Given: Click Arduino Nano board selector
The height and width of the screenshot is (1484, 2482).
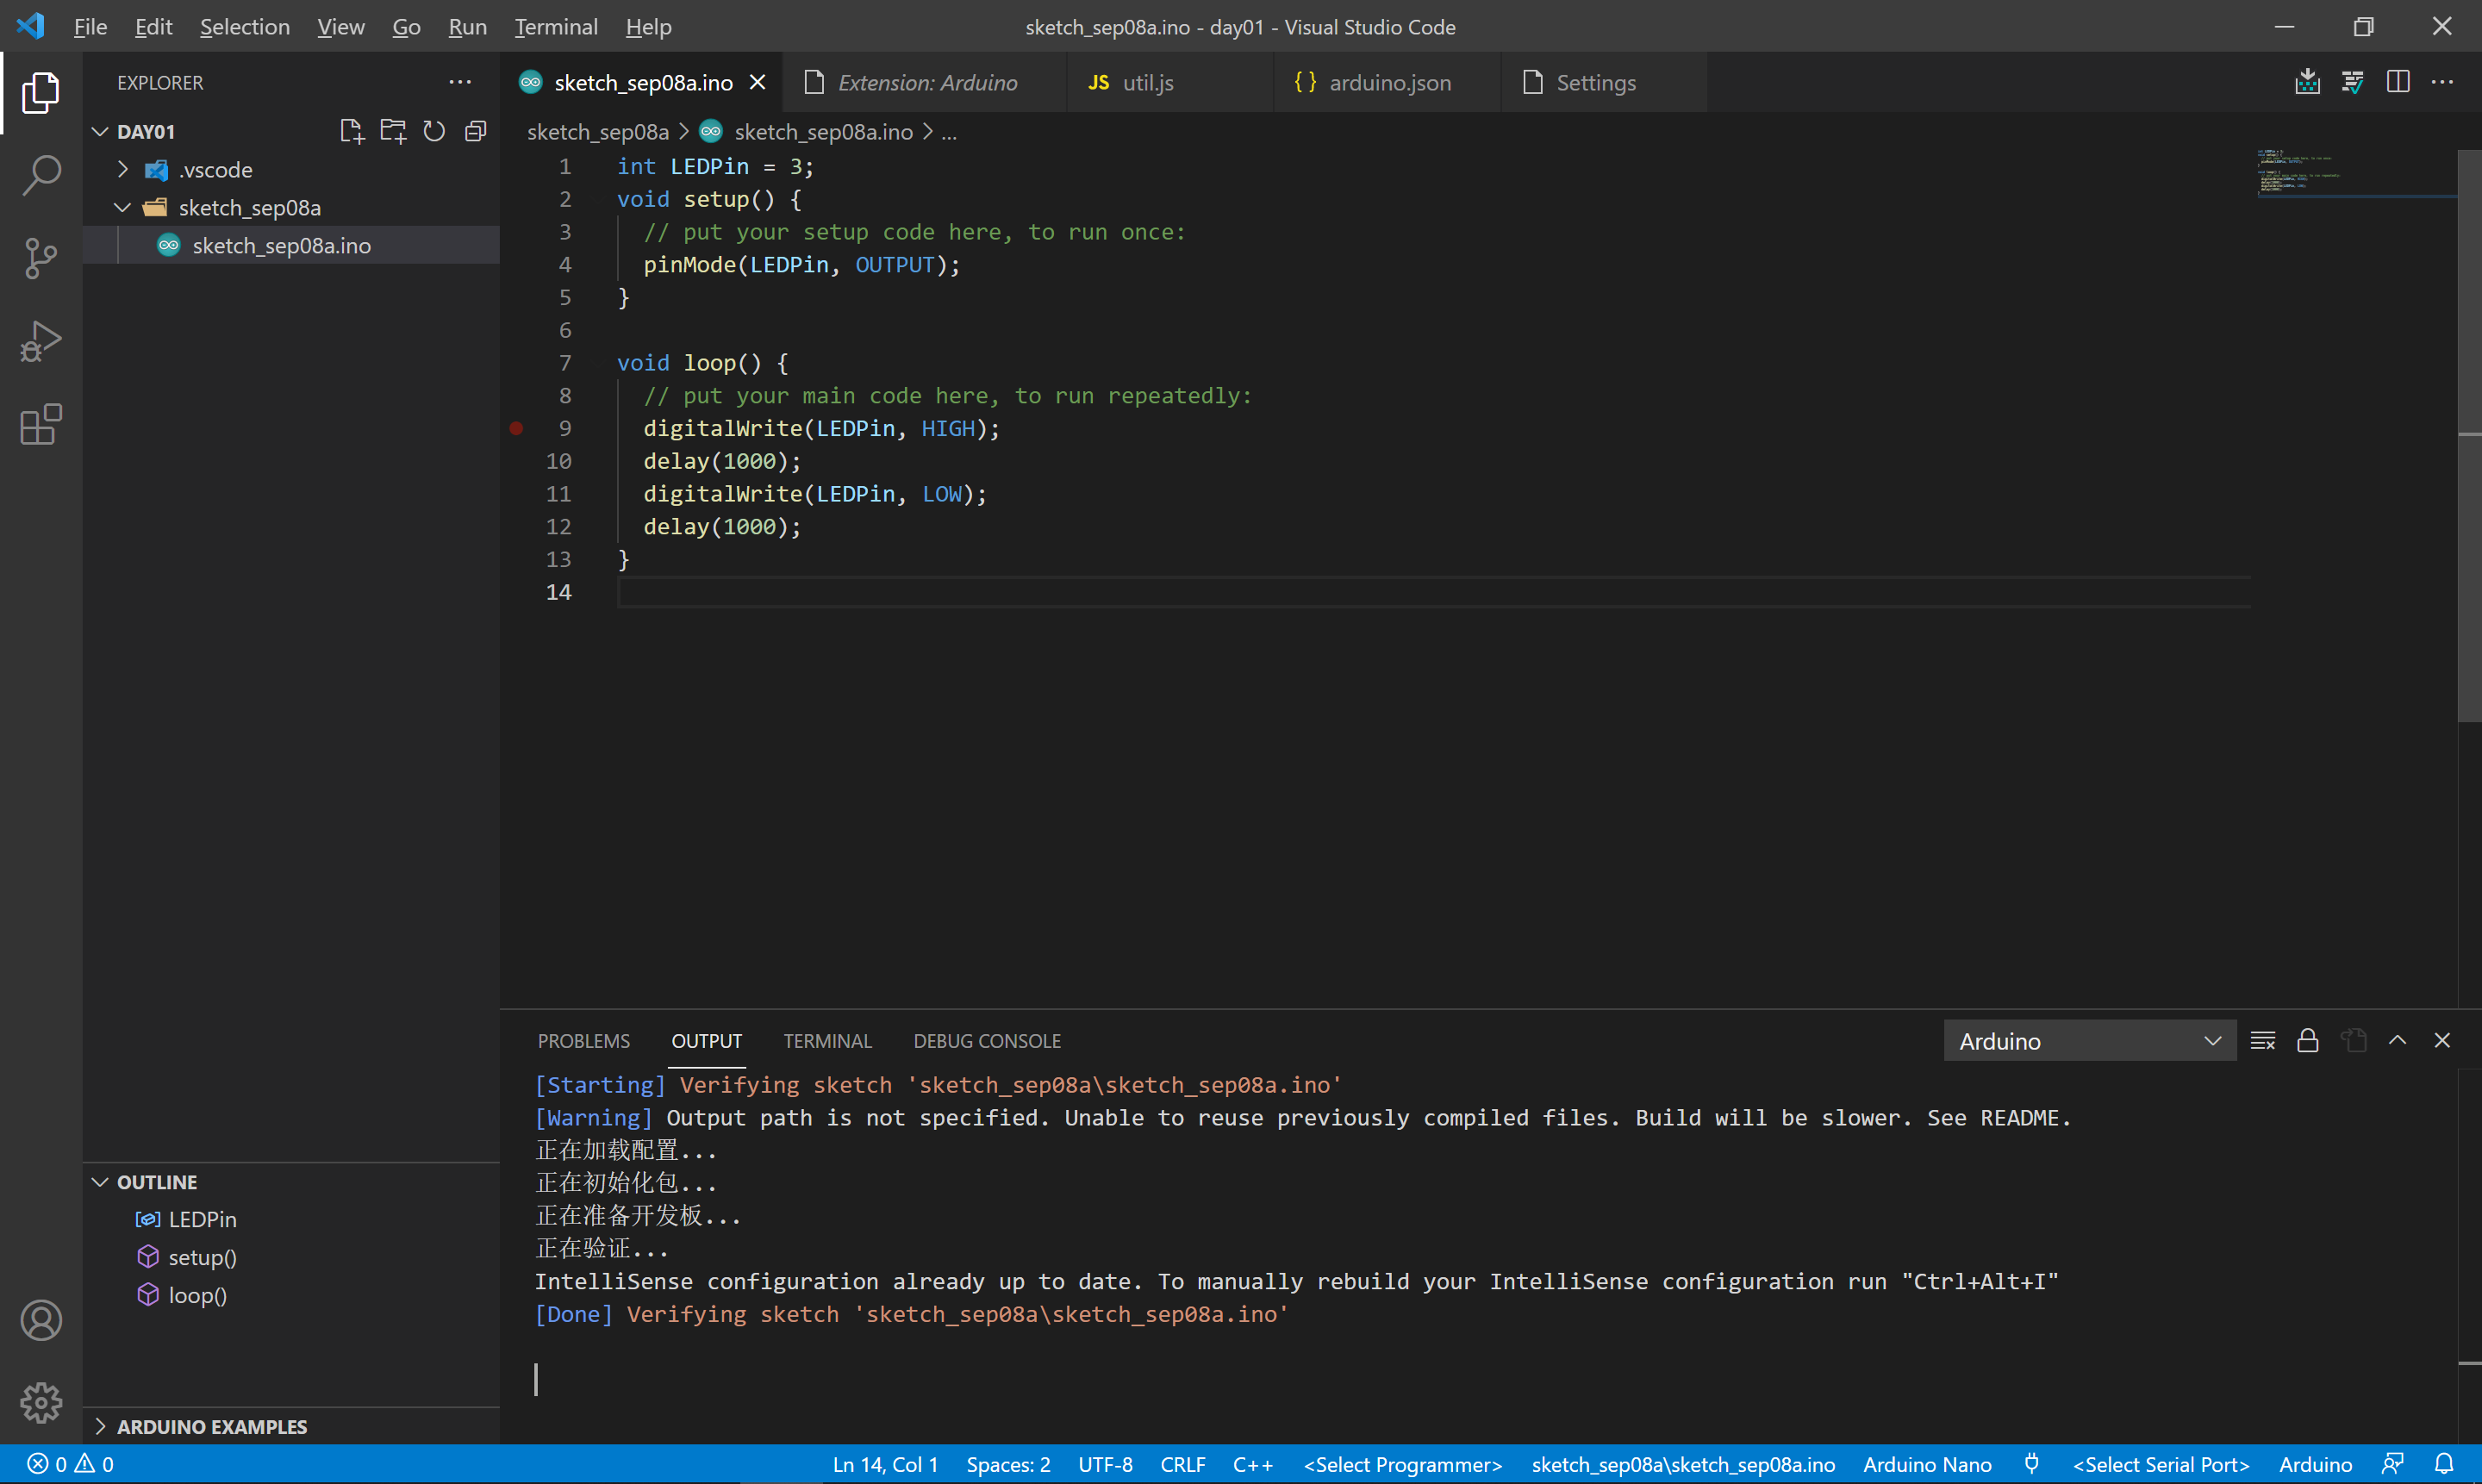Looking at the screenshot, I should [x=1927, y=1464].
